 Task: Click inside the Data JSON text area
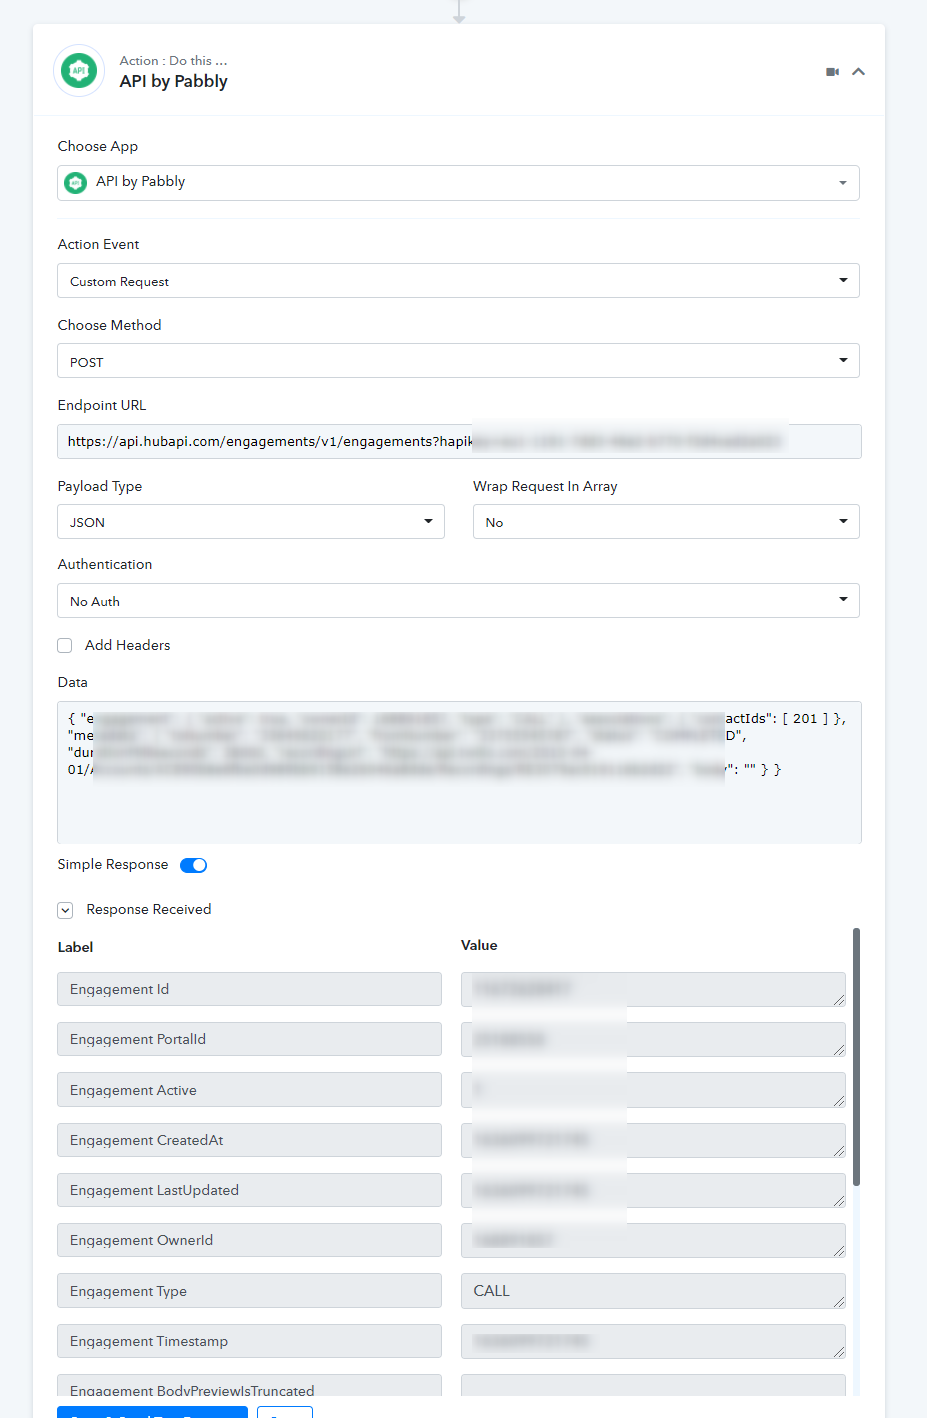tap(459, 772)
